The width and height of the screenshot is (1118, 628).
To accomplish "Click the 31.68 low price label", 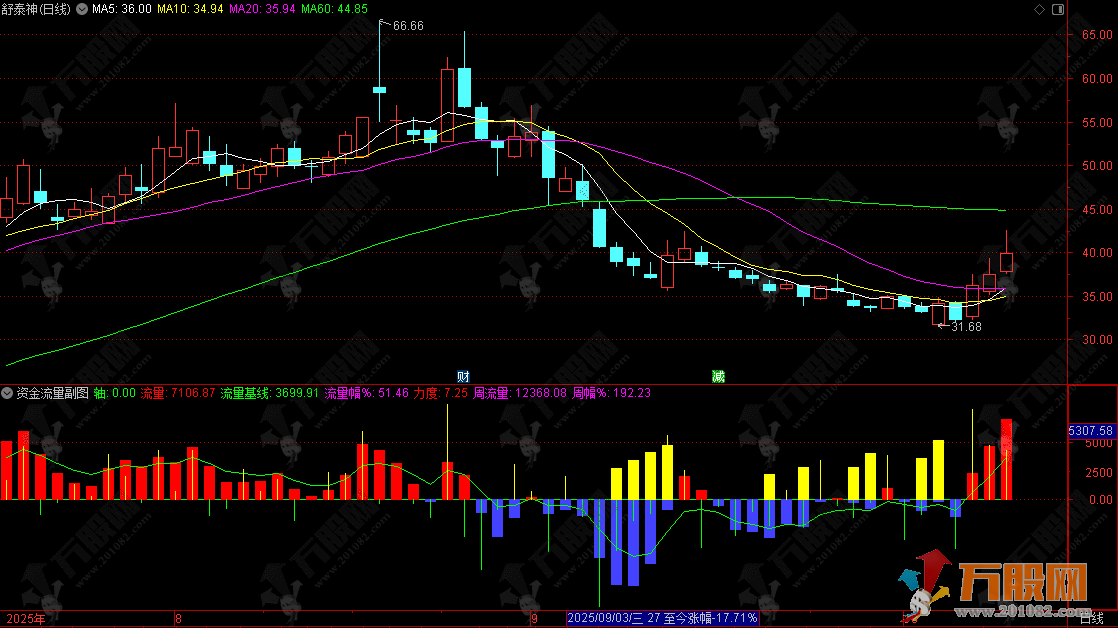I will click(966, 326).
